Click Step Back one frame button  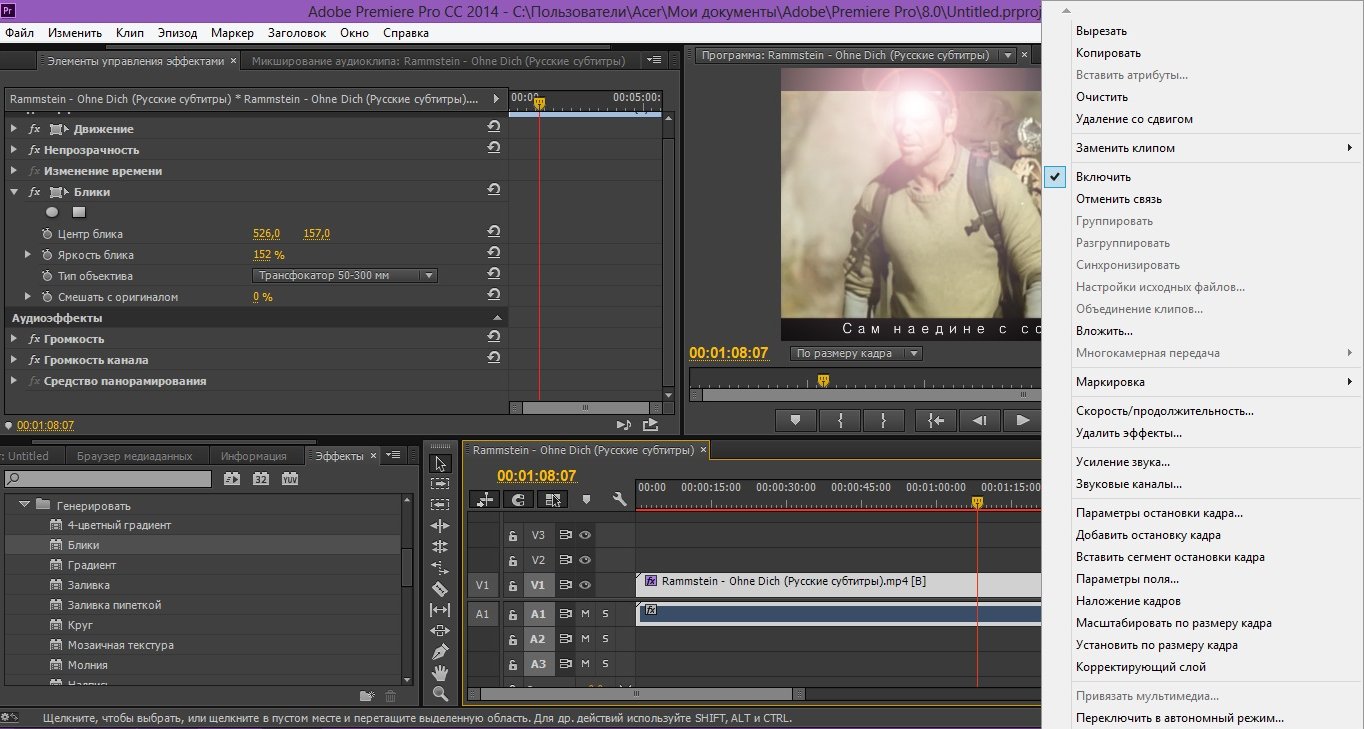pyautogui.click(x=980, y=420)
